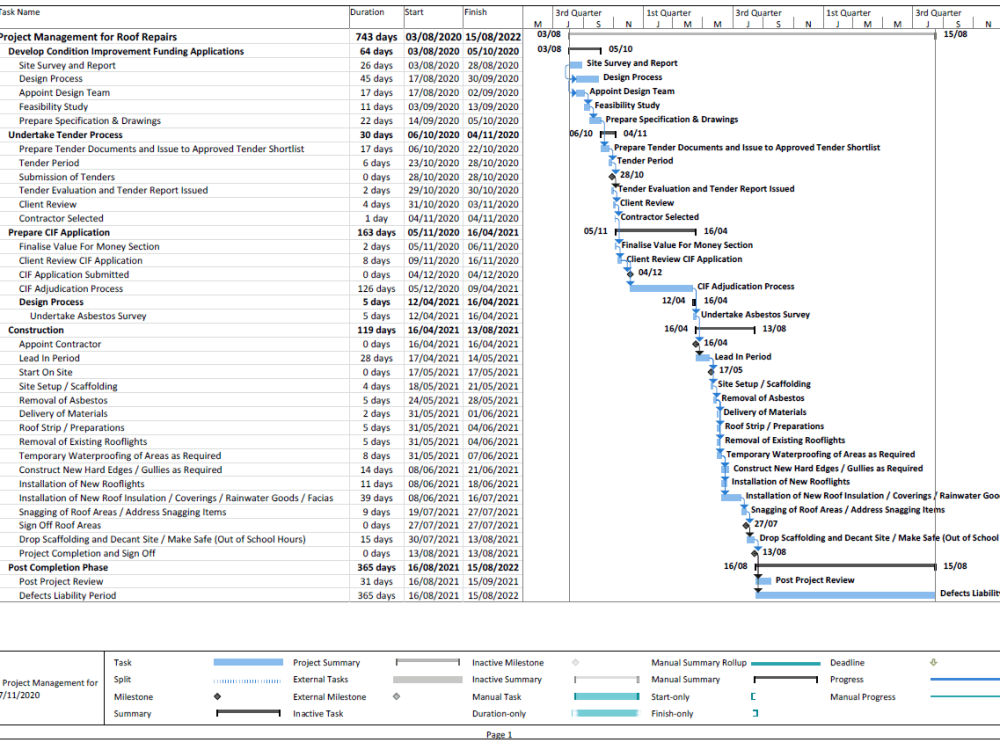
Task: Click the Finish-only bracket symbol in the legend
Action: pyautogui.click(x=756, y=713)
